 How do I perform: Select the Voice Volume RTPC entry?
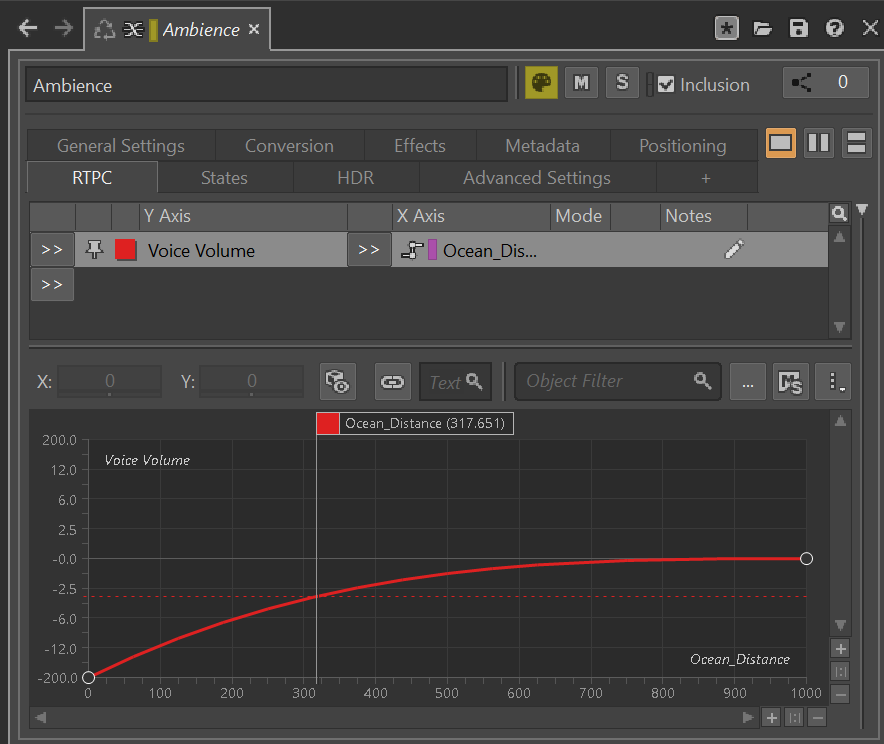pos(201,250)
